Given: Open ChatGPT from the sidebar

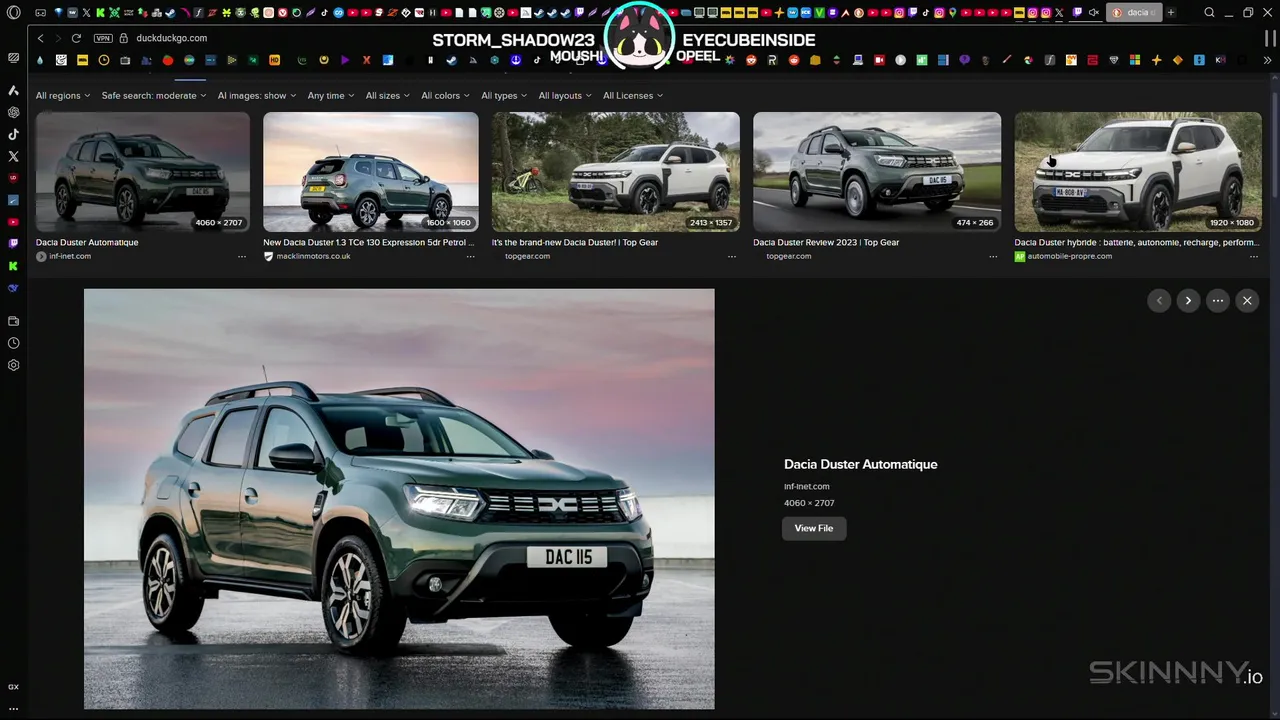Looking at the screenshot, I should click(x=13, y=112).
